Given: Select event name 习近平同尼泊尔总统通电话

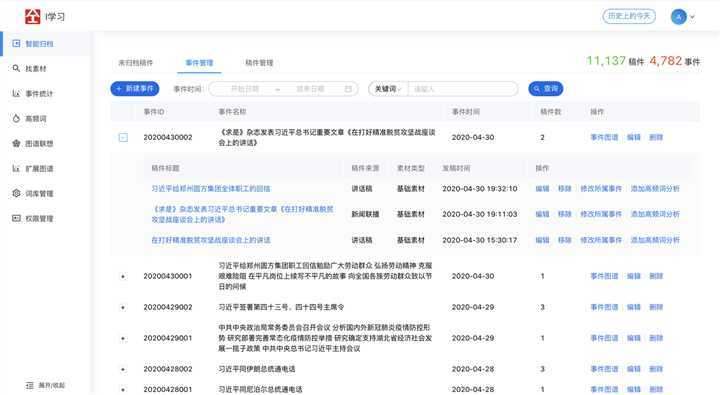Looking at the screenshot, I should (260, 389).
